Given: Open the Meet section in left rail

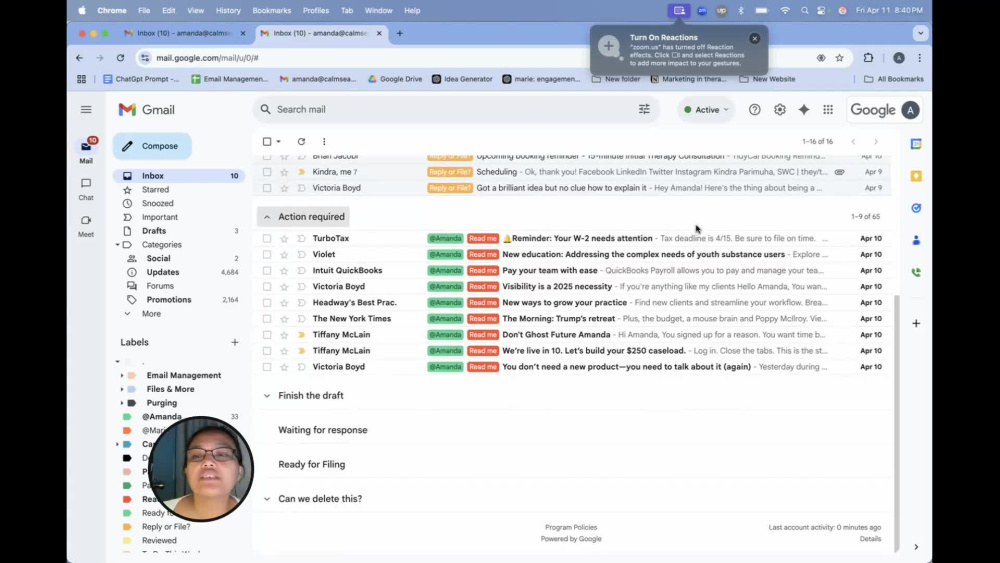Looking at the screenshot, I should pos(86,226).
